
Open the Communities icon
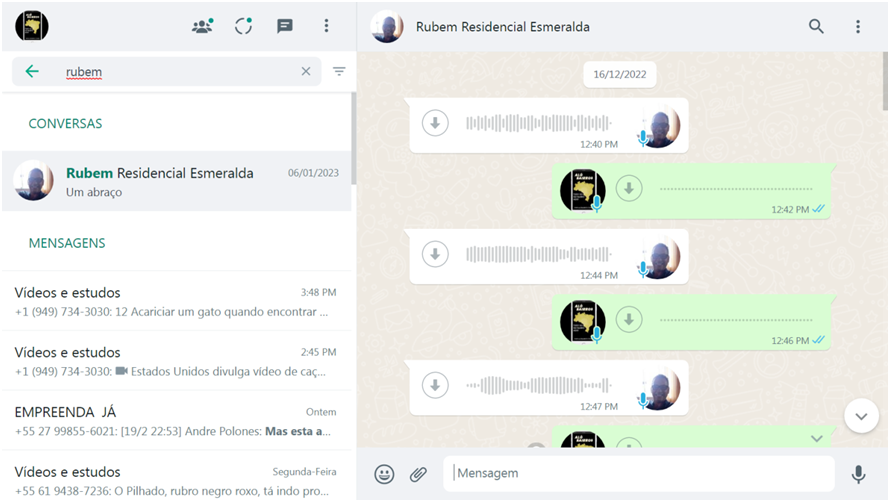202,26
